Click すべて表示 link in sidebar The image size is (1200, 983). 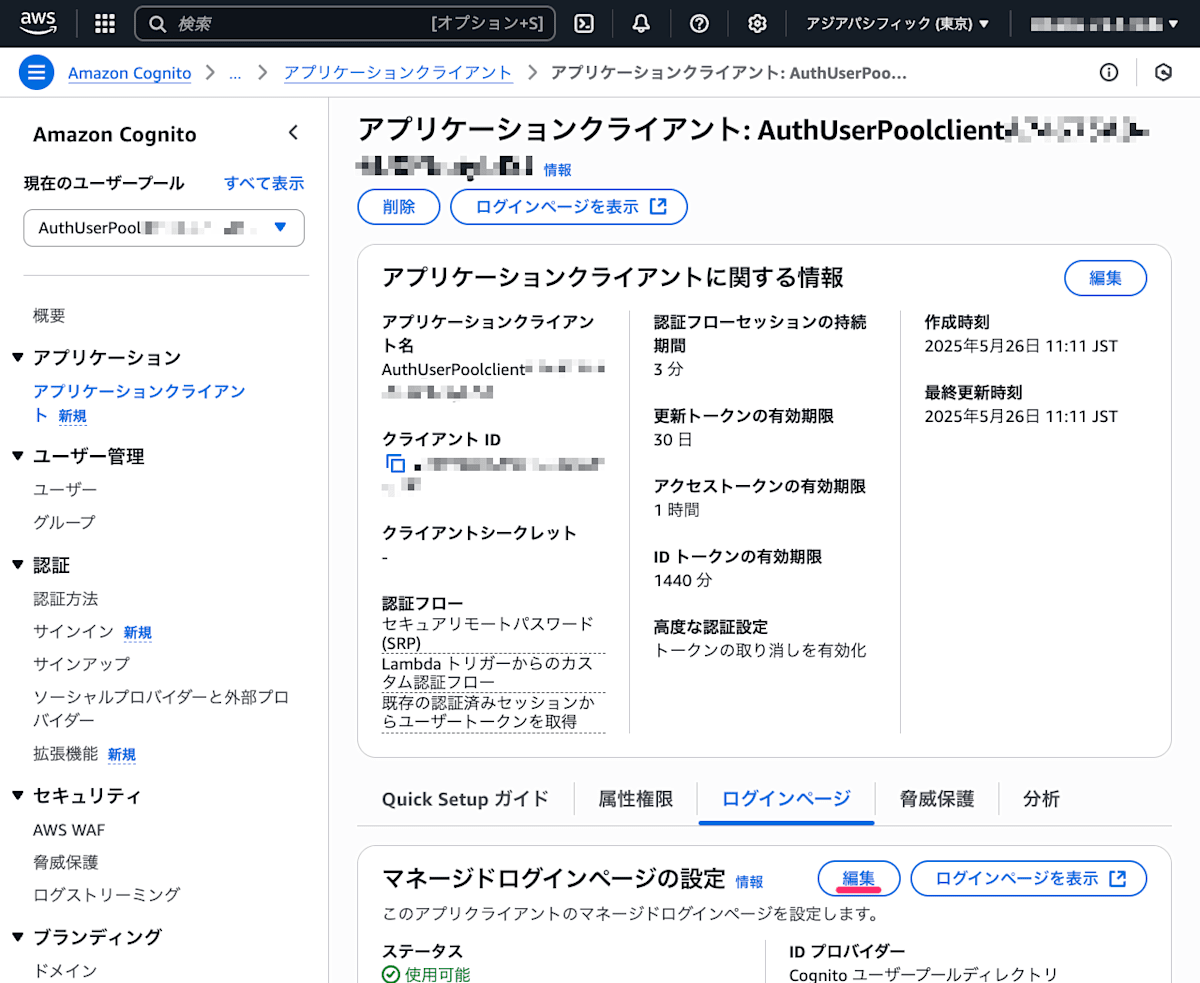tap(264, 183)
